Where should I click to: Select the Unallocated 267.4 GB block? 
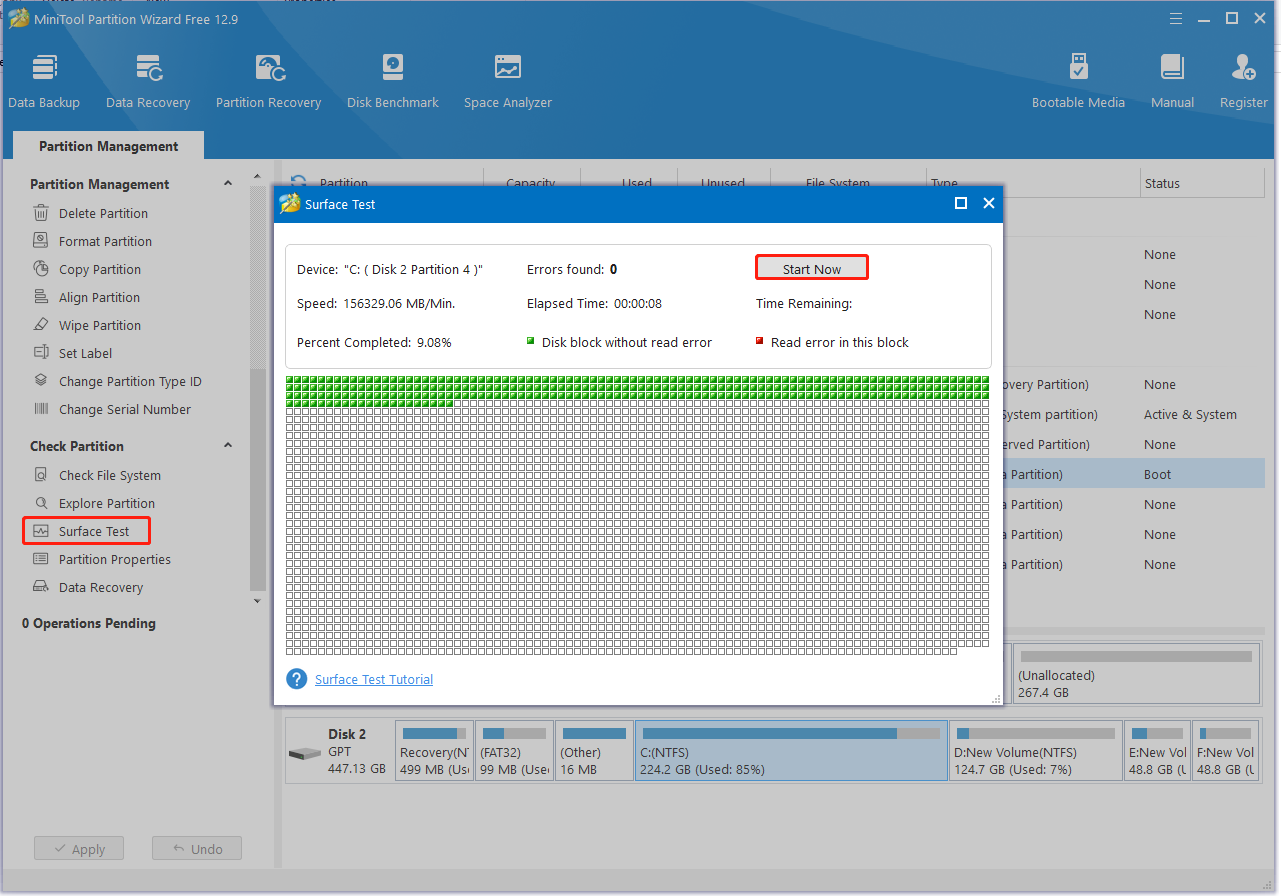coord(1136,673)
